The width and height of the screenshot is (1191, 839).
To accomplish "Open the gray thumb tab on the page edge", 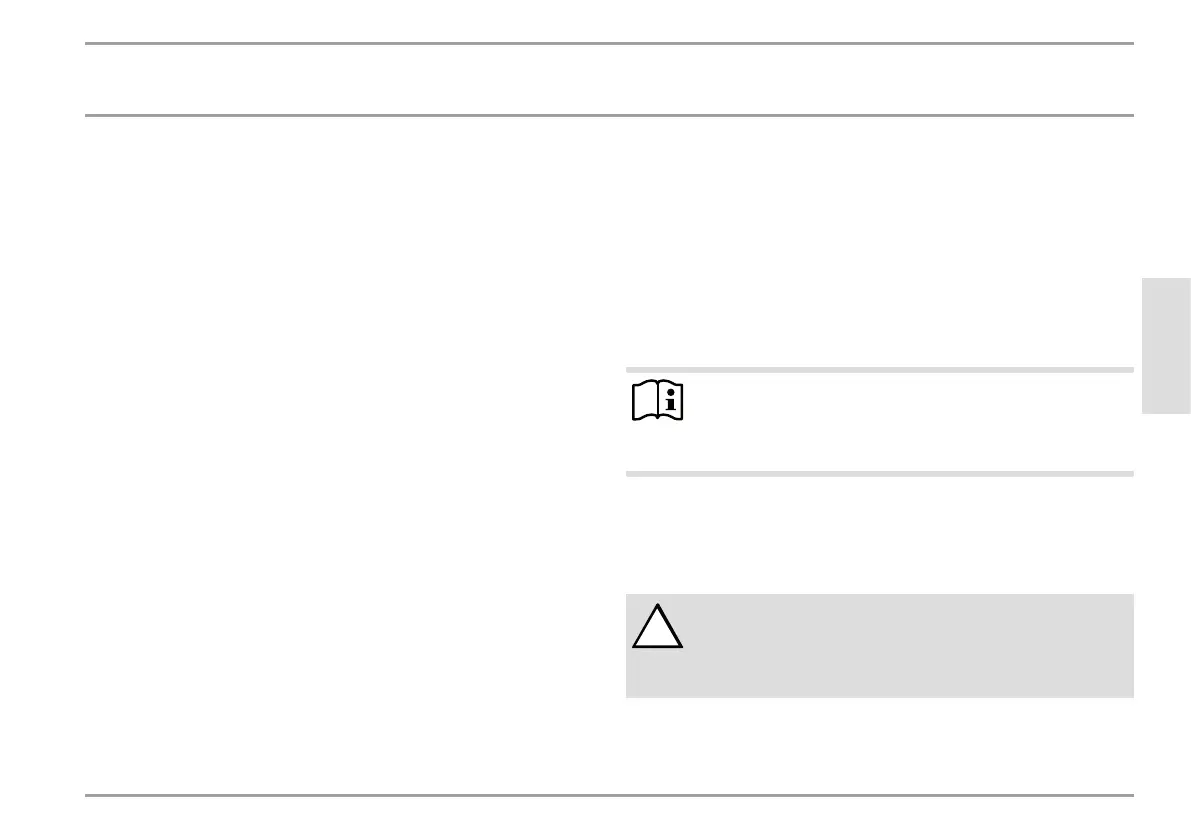I will click(1166, 346).
